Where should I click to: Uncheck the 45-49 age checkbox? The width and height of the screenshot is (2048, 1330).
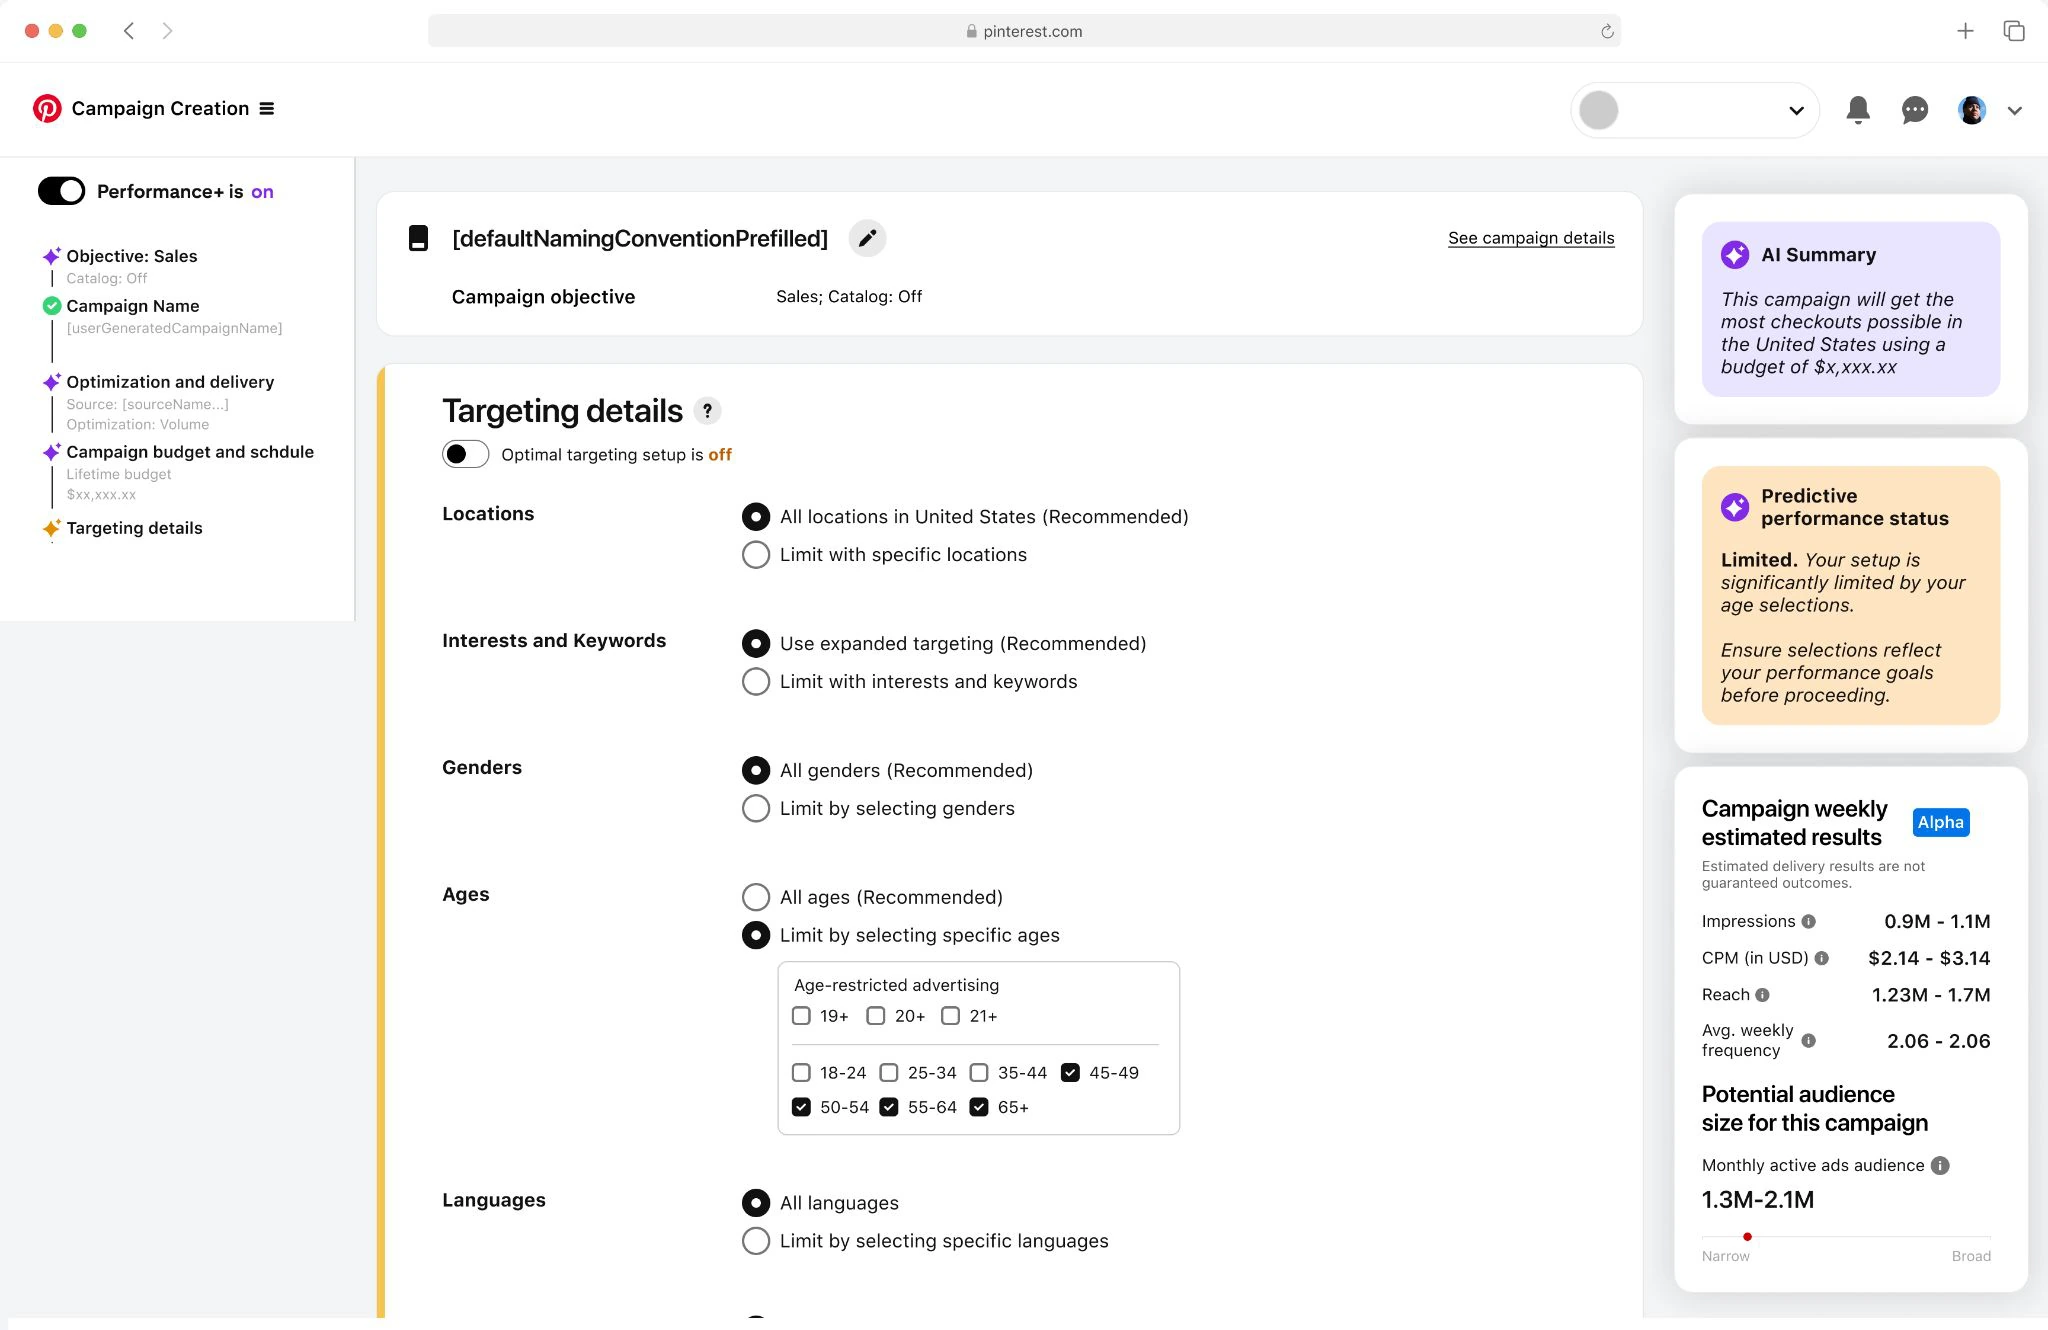pyautogui.click(x=1070, y=1073)
